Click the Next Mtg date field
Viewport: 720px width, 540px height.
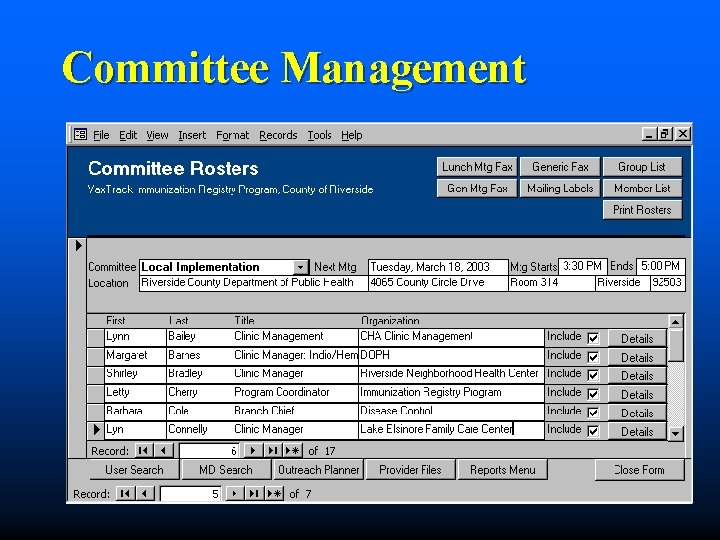tap(438, 267)
